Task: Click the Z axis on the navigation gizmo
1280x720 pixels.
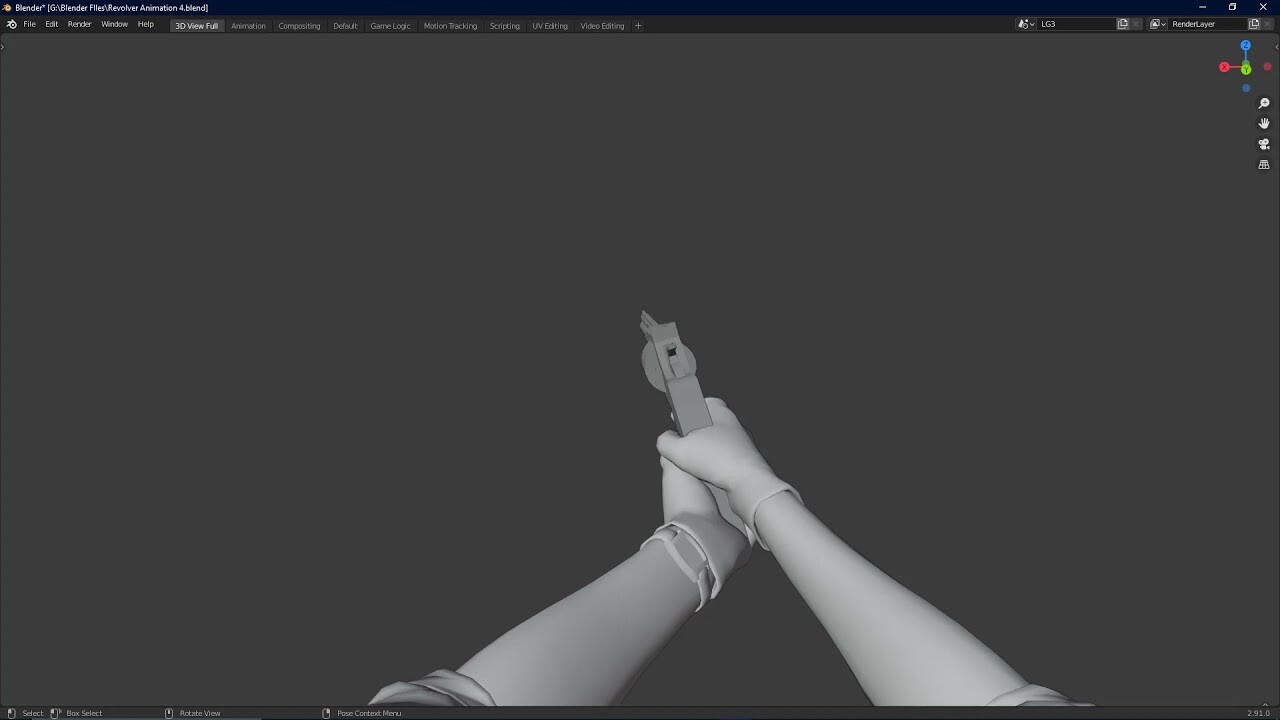Action: [1246, 45]
